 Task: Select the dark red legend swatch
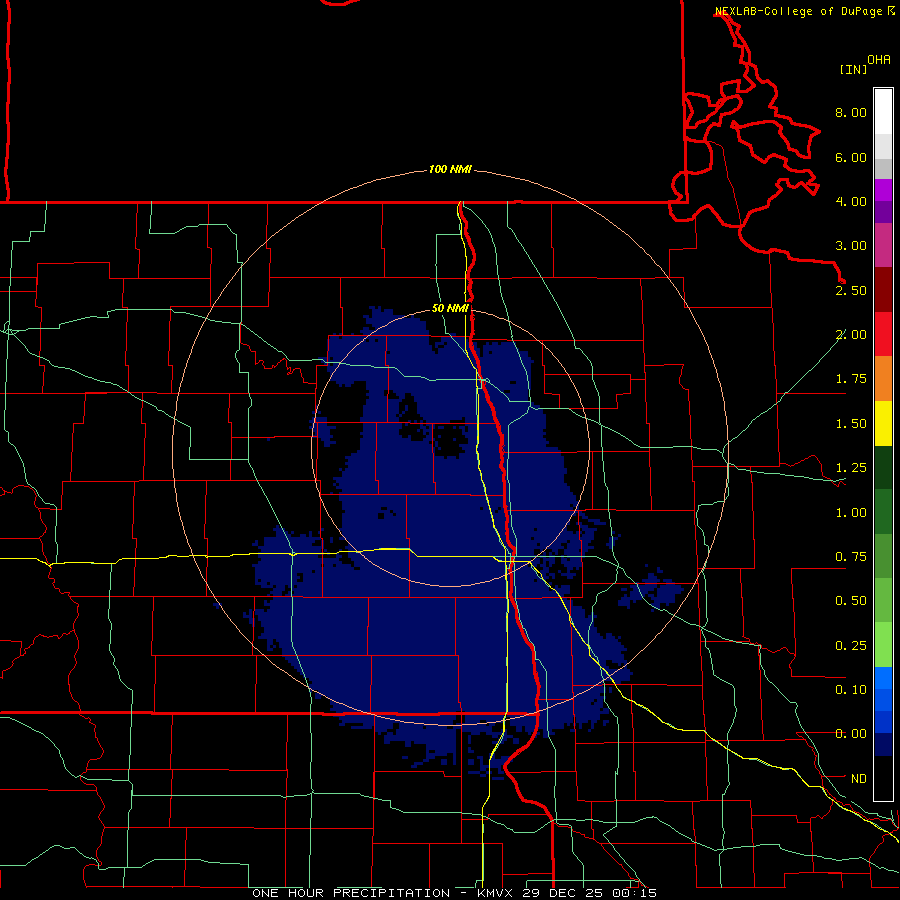(x=883, y=290)
